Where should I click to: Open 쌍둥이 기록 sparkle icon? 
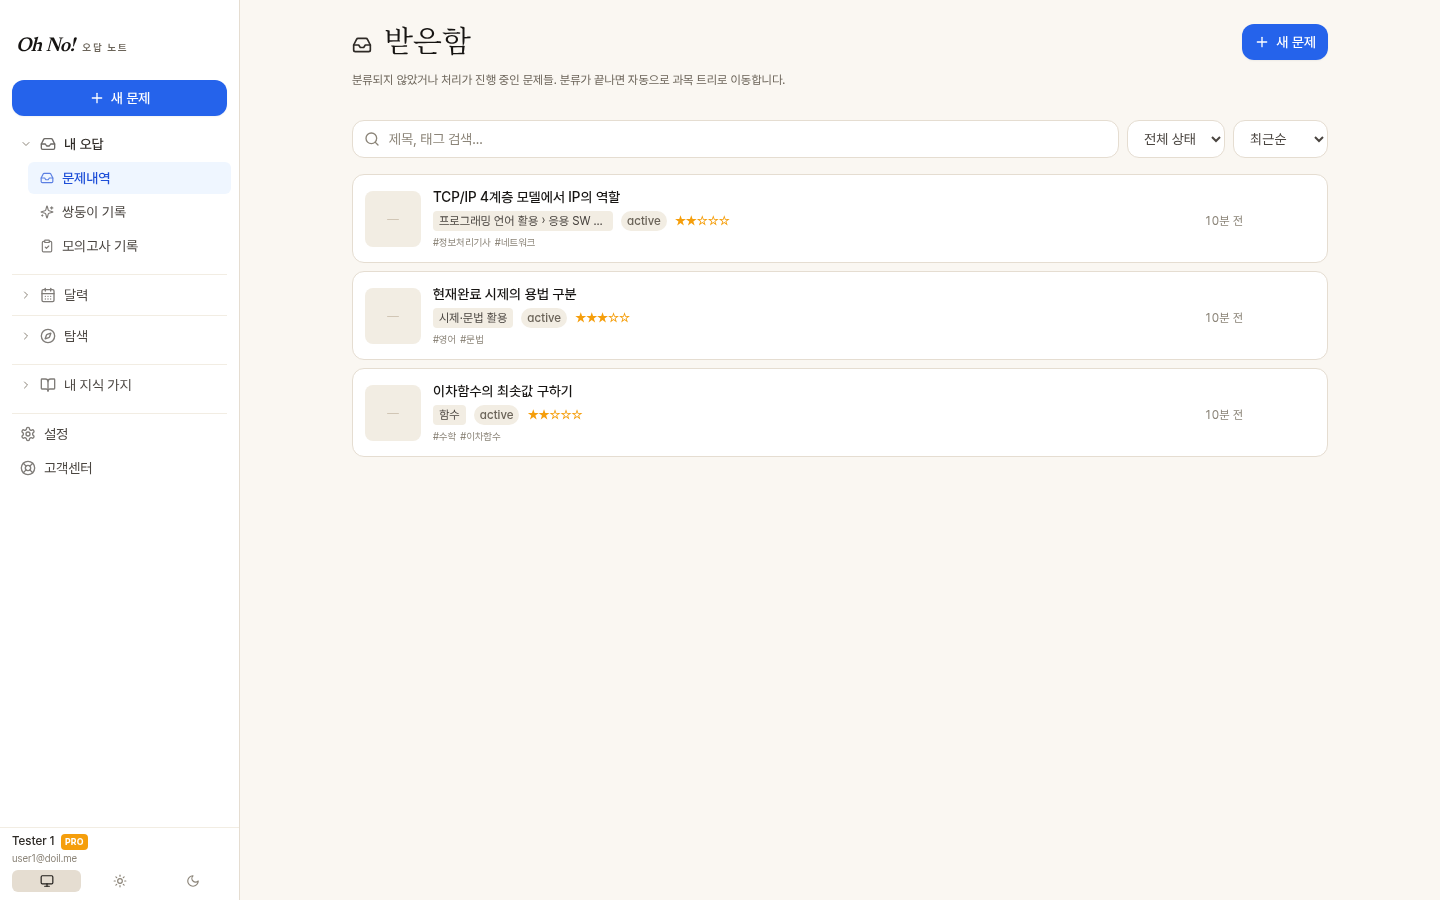[47, 212]
